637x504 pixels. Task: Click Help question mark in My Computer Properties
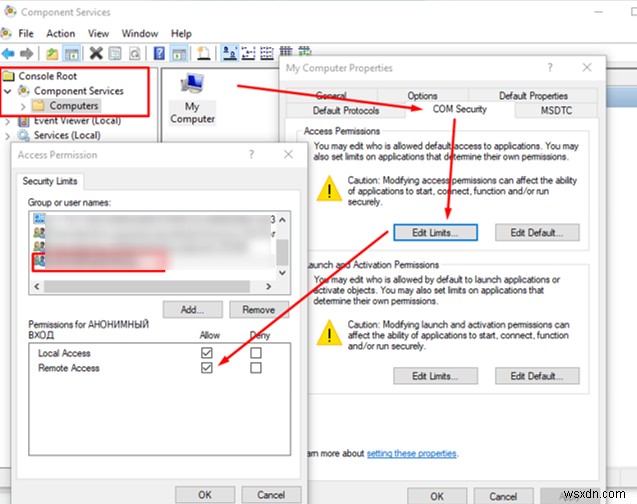click(550, 67)
